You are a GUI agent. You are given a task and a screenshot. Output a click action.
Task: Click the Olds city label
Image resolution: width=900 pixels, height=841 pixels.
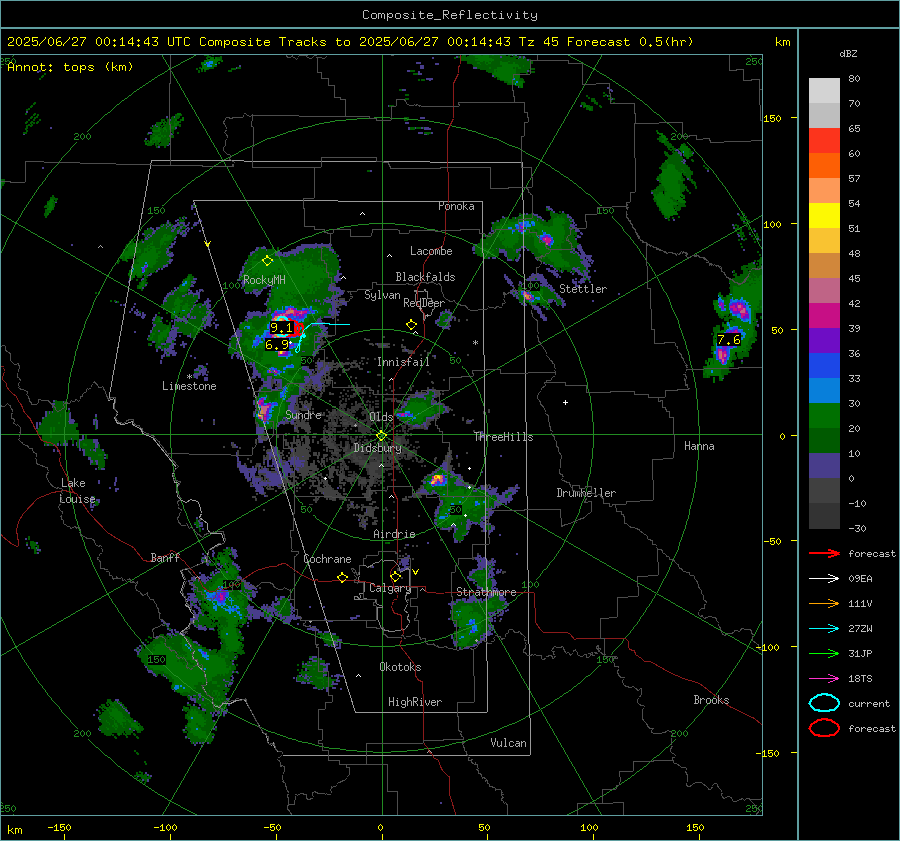click(381, 417)
